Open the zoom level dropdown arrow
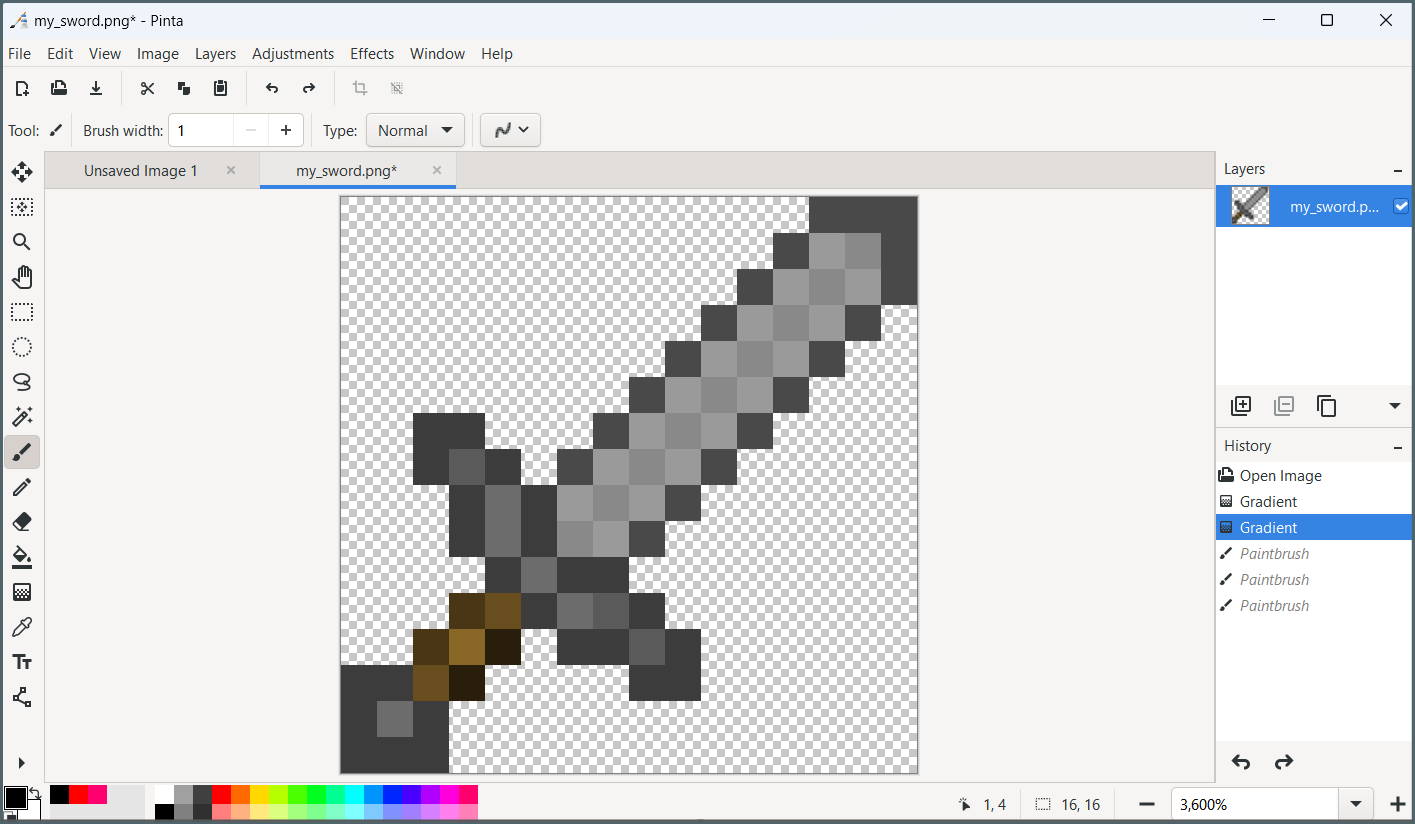 1356,804
